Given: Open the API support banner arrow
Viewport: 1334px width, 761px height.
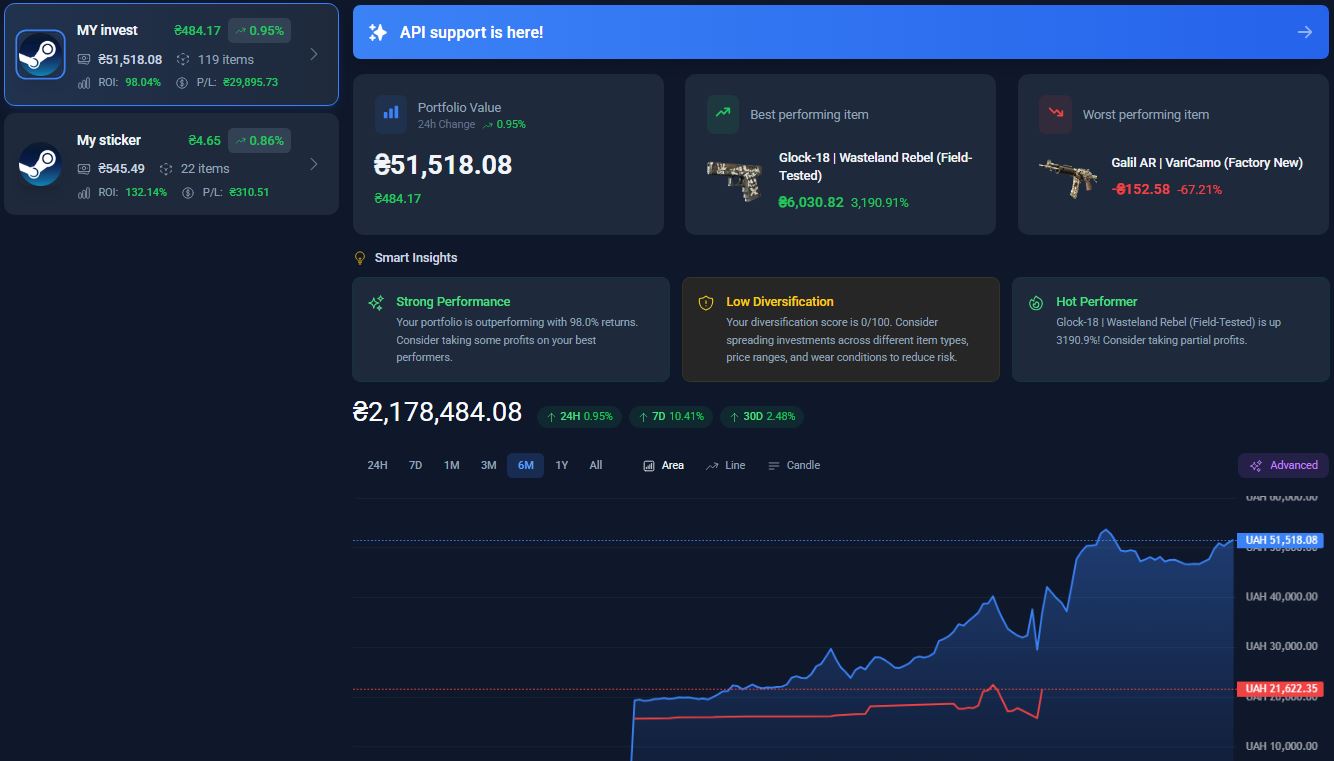Looking at the screenshot, I should click(1304, 33).
